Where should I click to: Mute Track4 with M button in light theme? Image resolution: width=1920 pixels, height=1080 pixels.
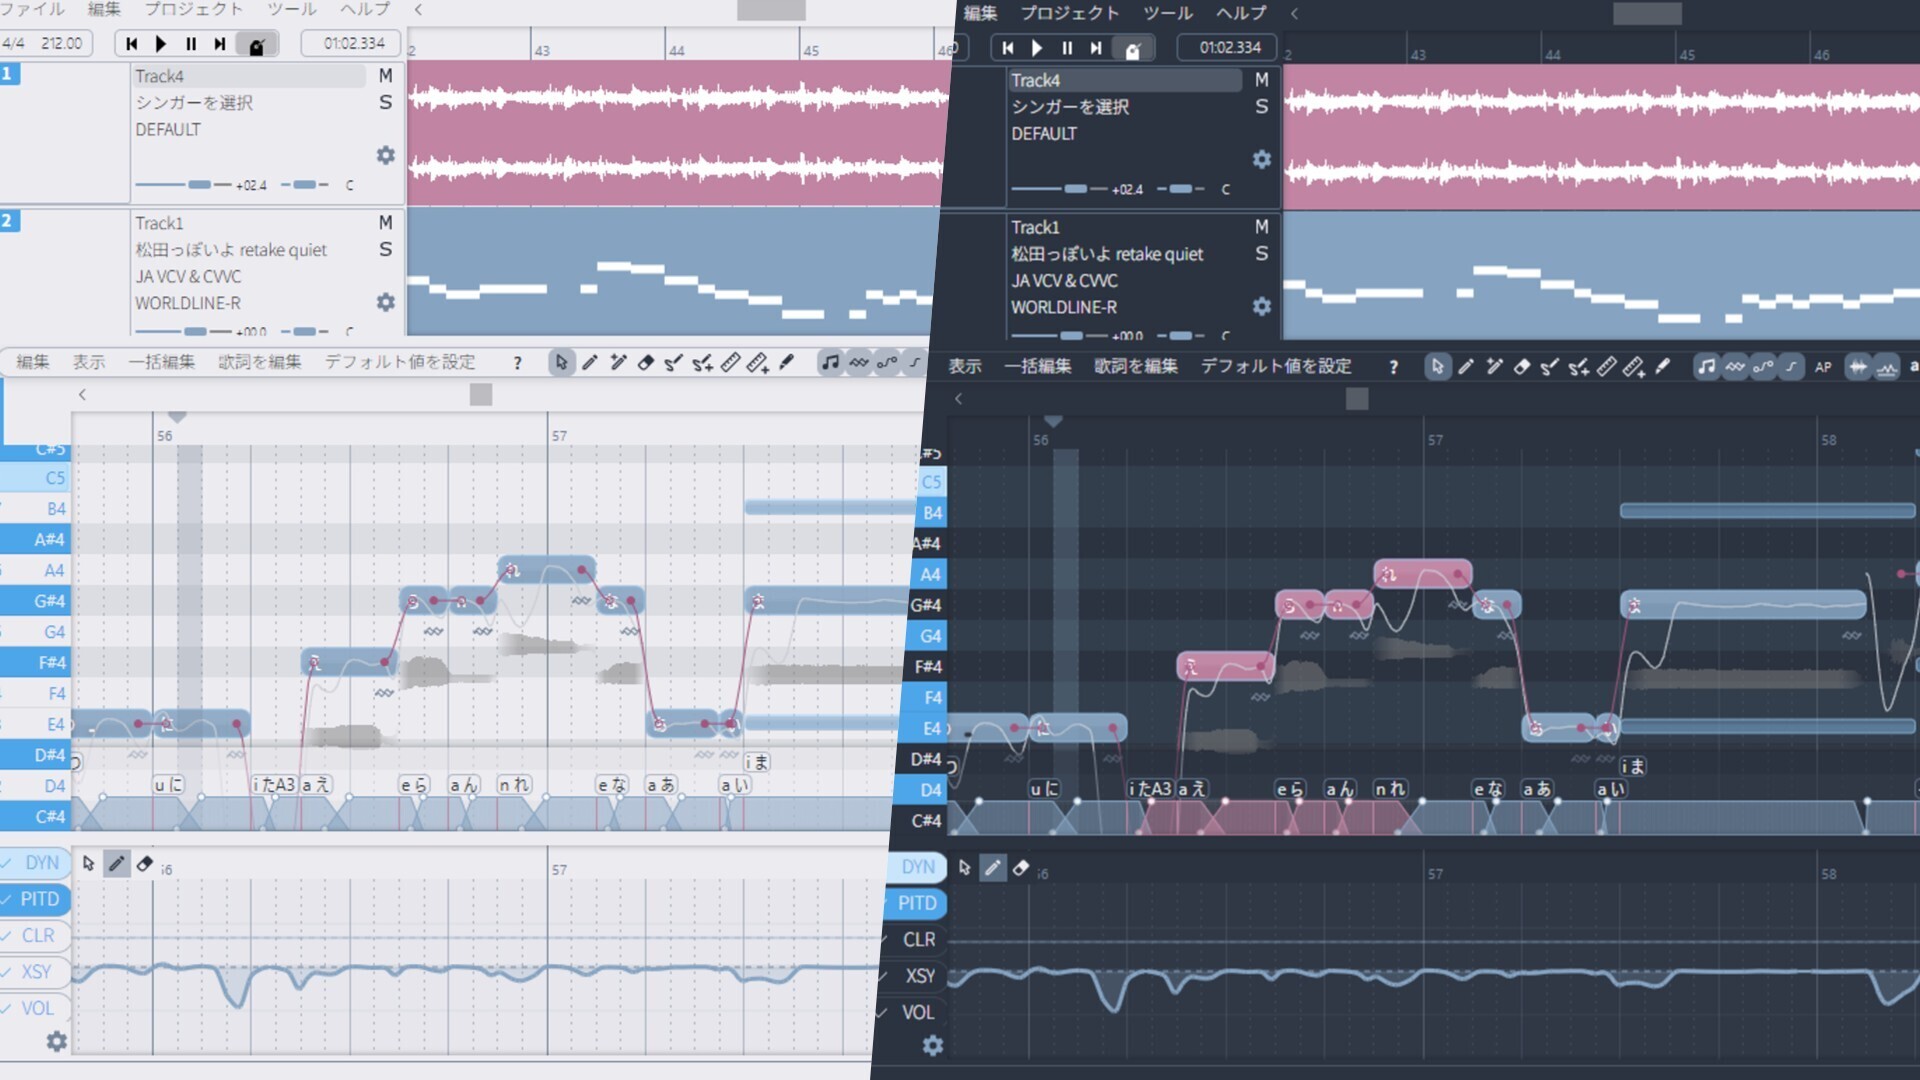[386, 76]
